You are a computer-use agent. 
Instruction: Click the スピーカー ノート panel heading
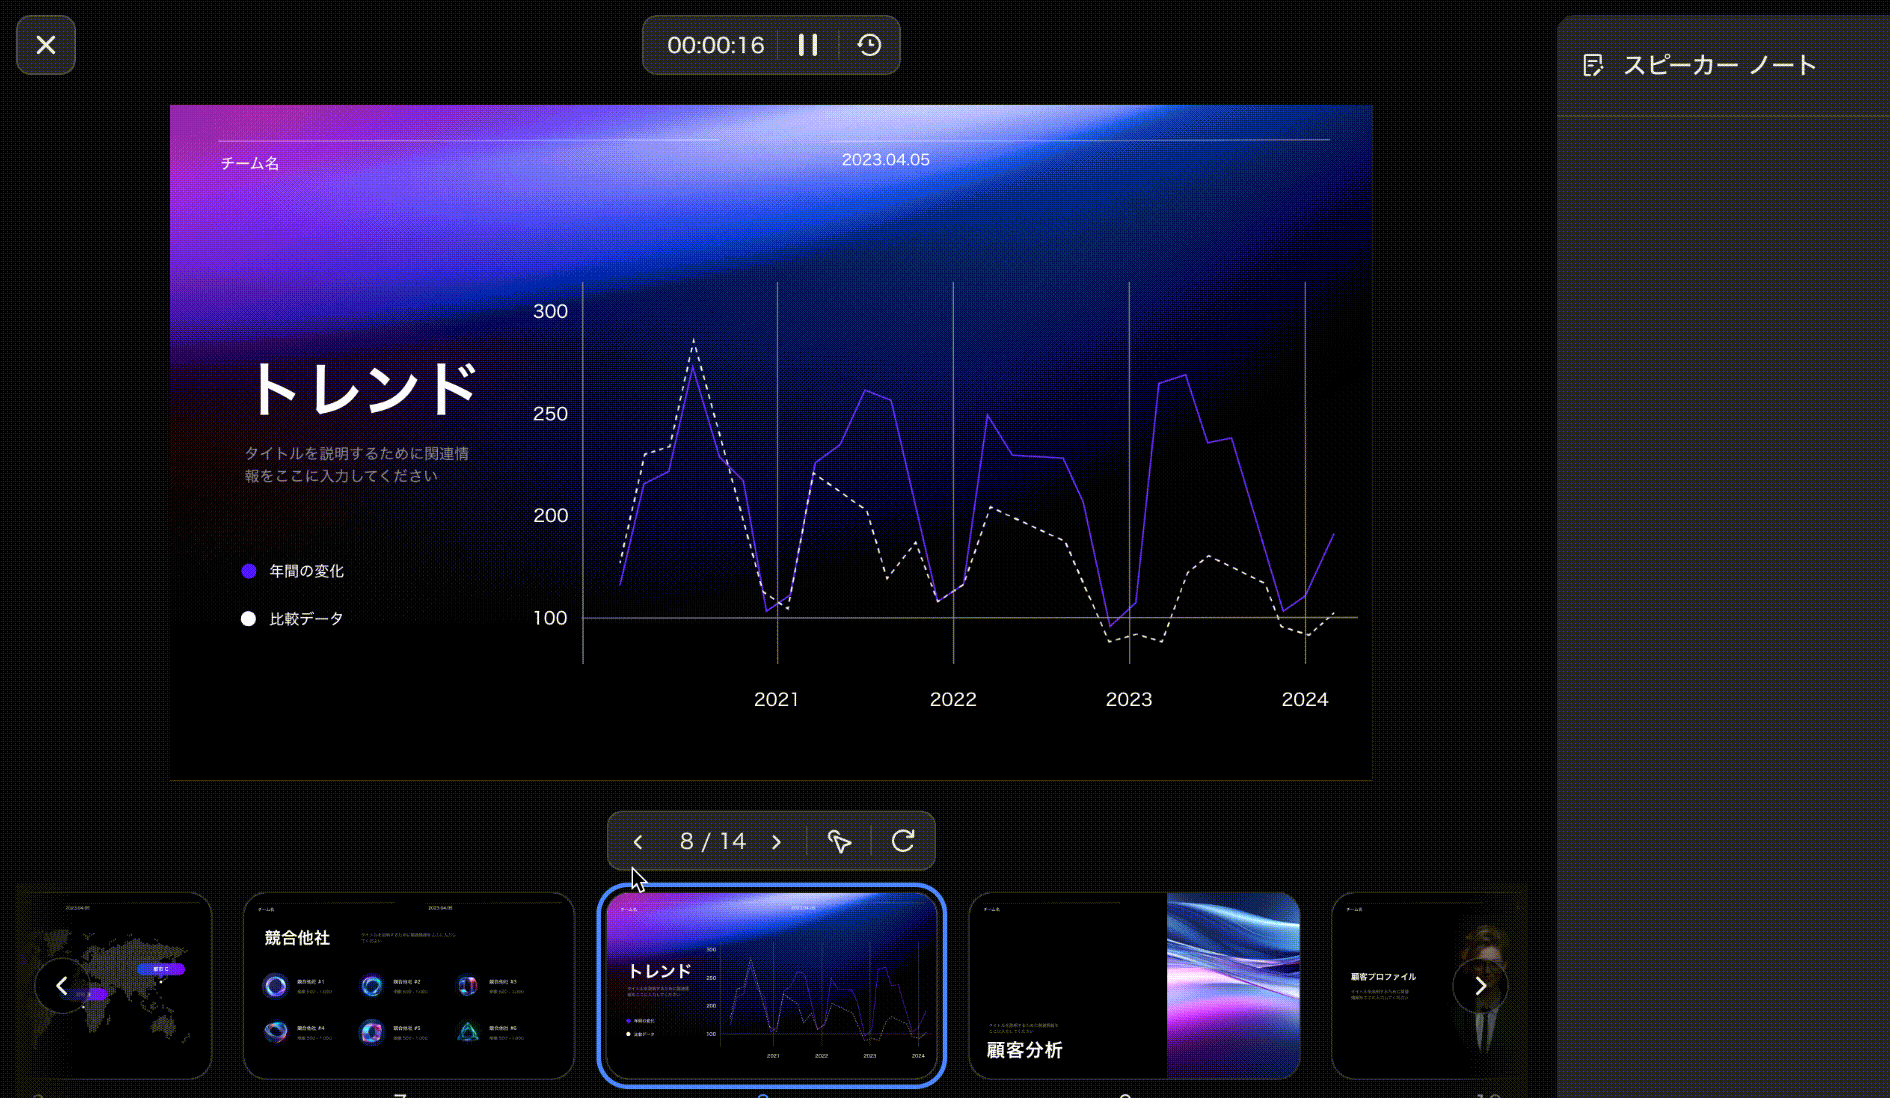coord(1719,66)
